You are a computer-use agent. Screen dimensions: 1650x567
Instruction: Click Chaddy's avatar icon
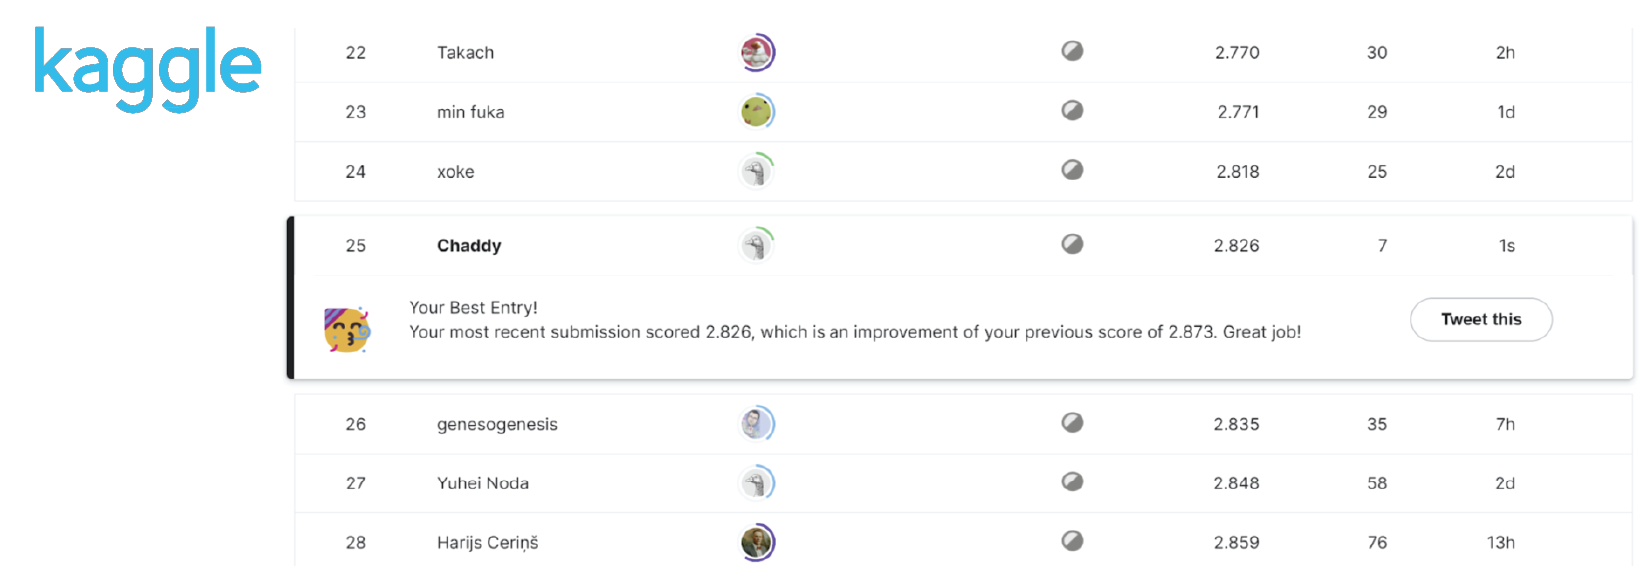click(x=757, y=245)
